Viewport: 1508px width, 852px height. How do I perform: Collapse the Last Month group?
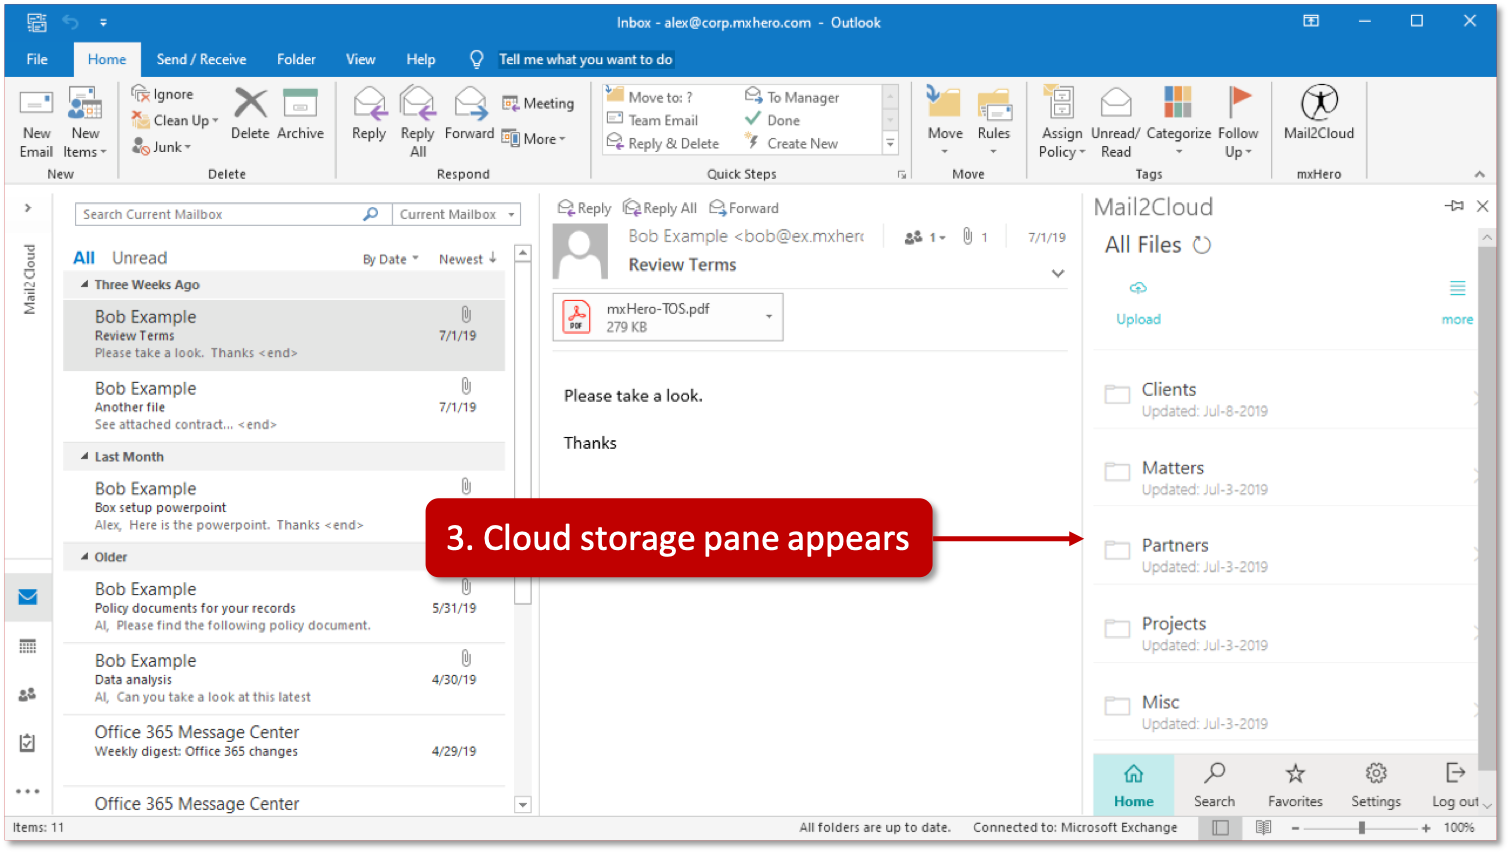pos(84,457)
